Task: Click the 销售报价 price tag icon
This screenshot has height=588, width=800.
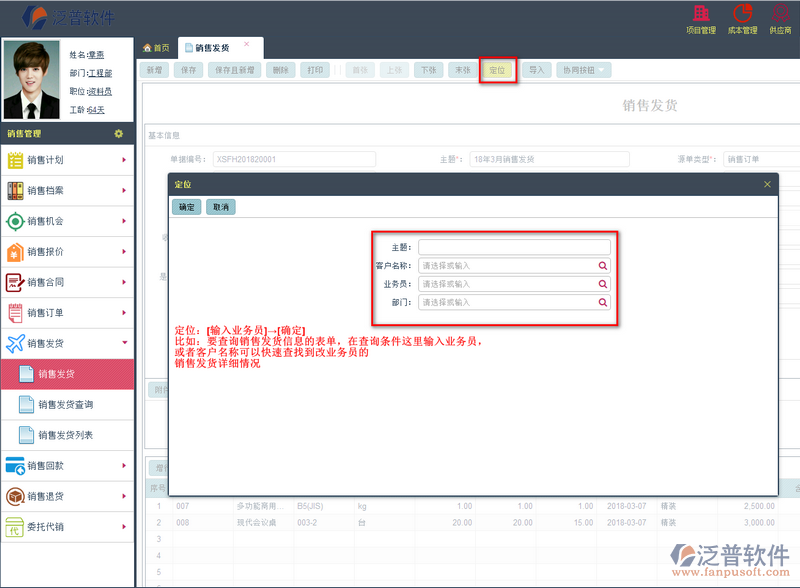Action: 15,252
